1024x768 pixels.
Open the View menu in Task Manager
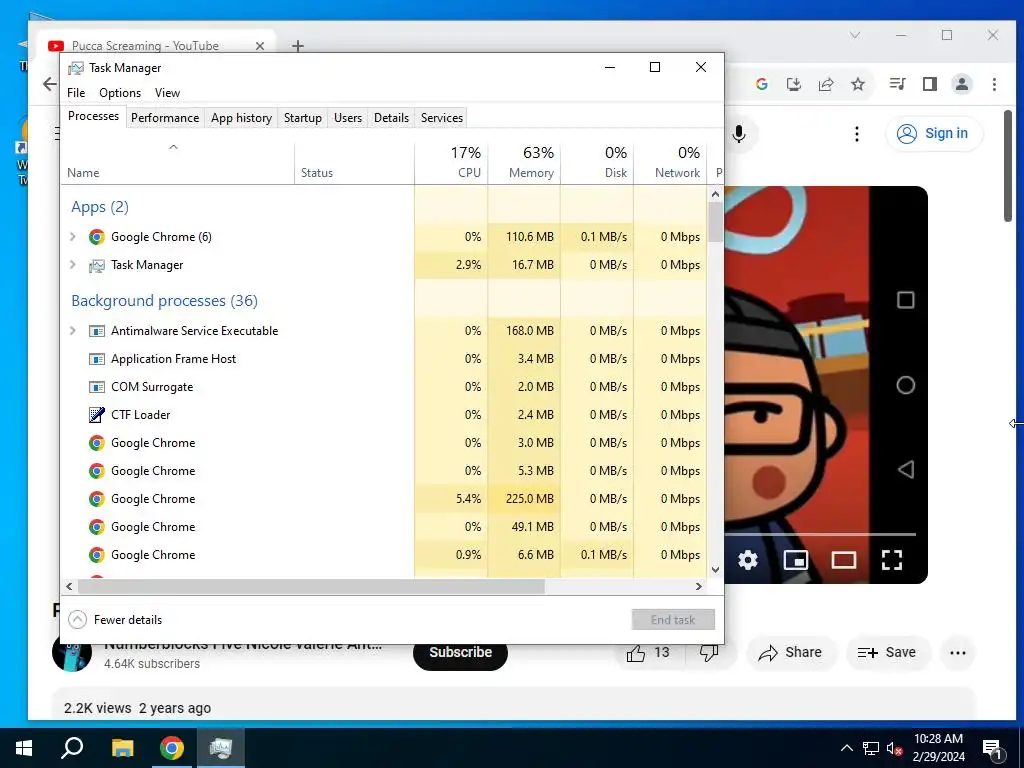167,93
